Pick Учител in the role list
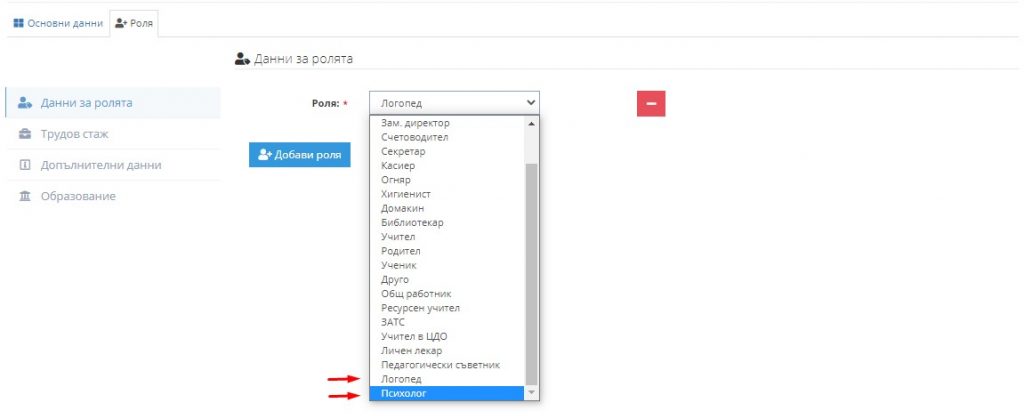1024x419 pixels. (398, 237)
